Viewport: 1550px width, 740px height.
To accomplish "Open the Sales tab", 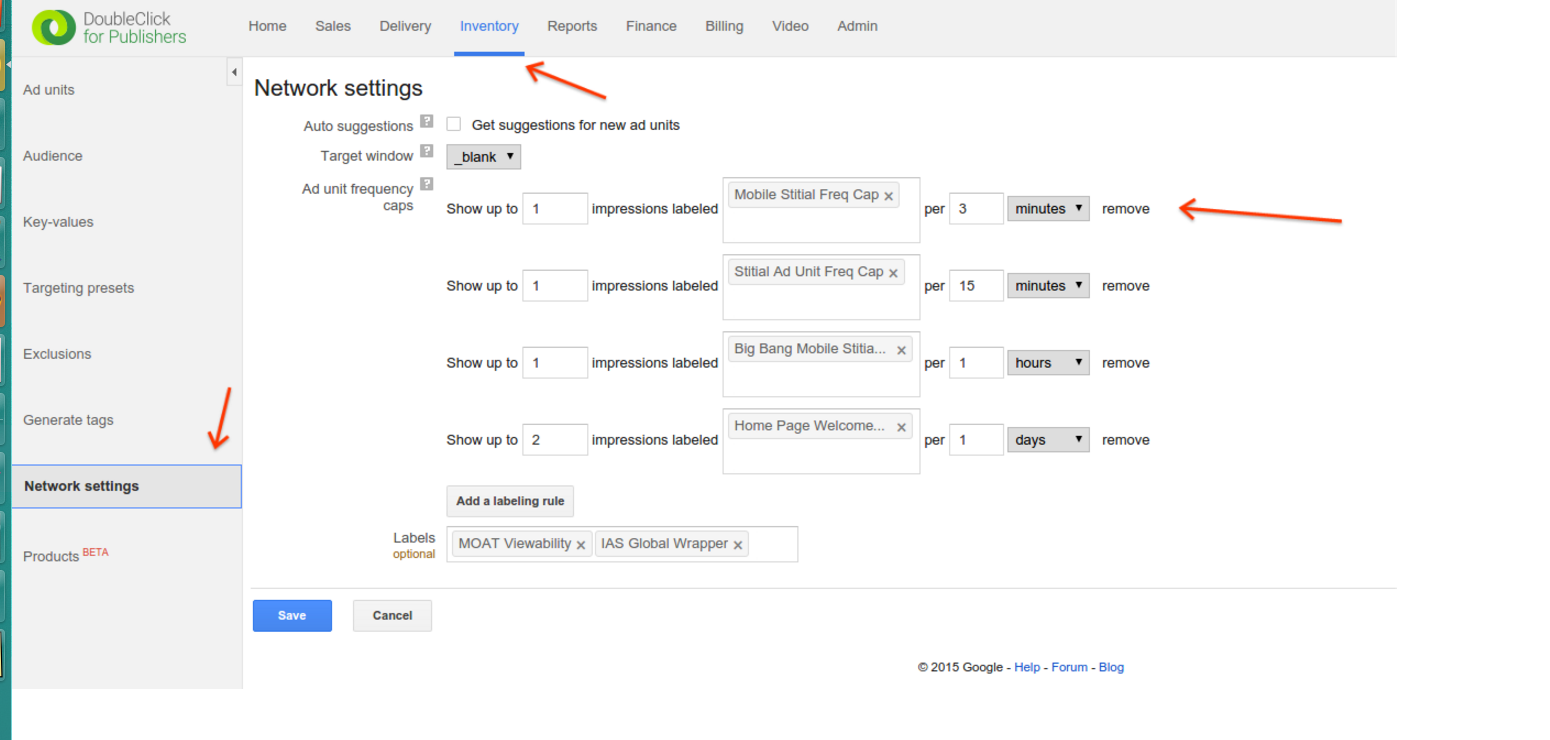I will click(333, 26).
